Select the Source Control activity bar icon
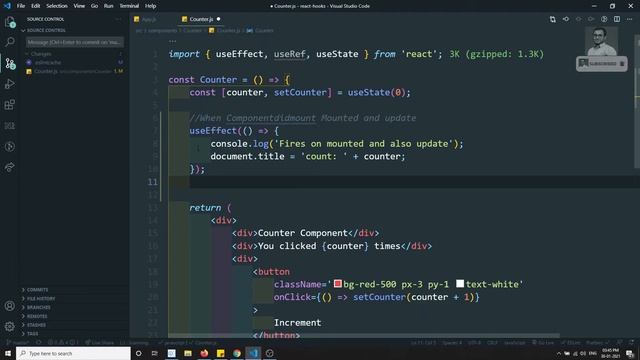Image resolution: width=640 pixels, height=360 pixels. (10, 63)
